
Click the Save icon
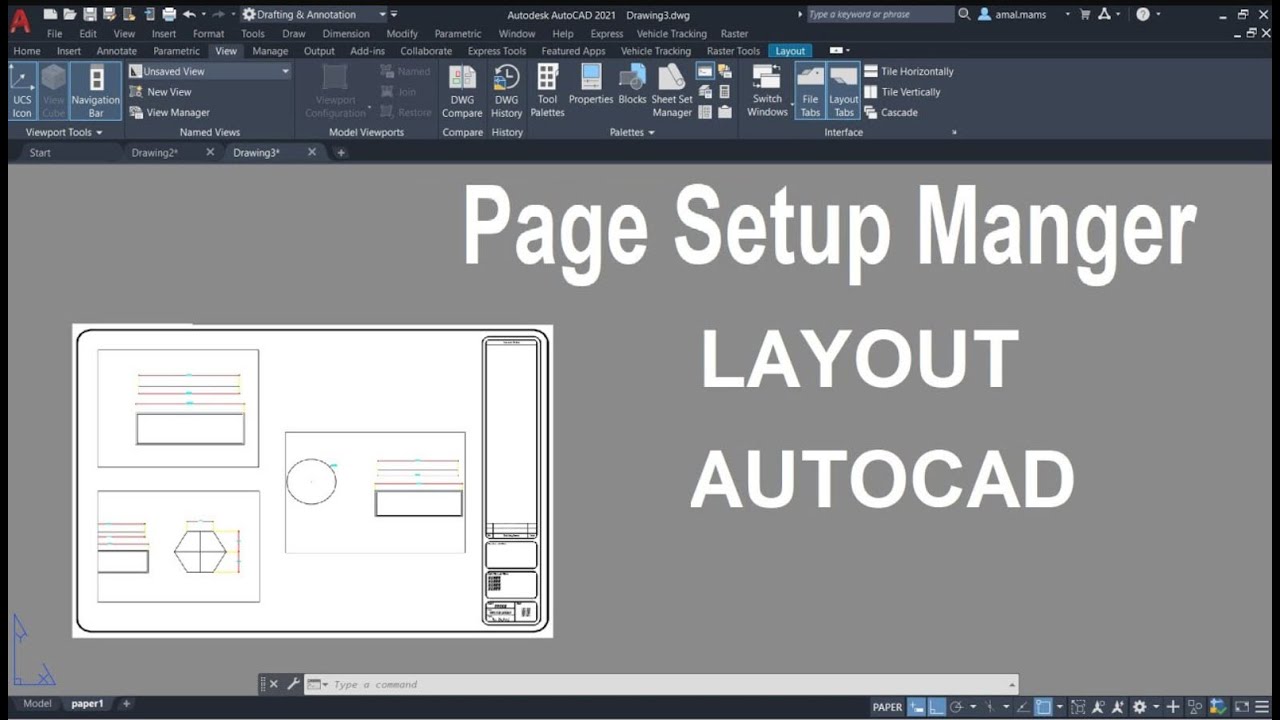coord(90,15)
